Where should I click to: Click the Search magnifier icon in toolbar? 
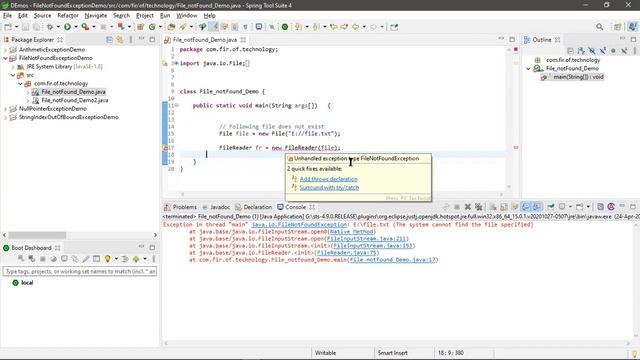click(599, 27)
